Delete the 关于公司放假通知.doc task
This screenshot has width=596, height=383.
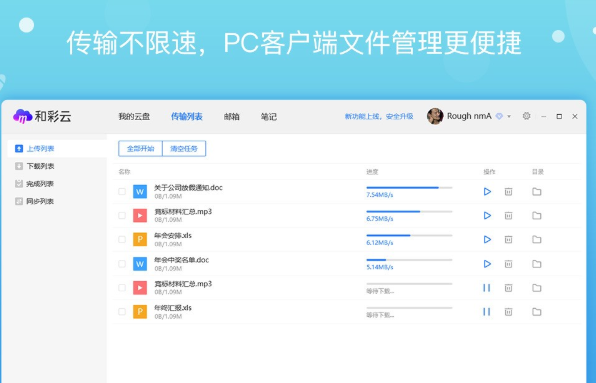pos(508,192)
